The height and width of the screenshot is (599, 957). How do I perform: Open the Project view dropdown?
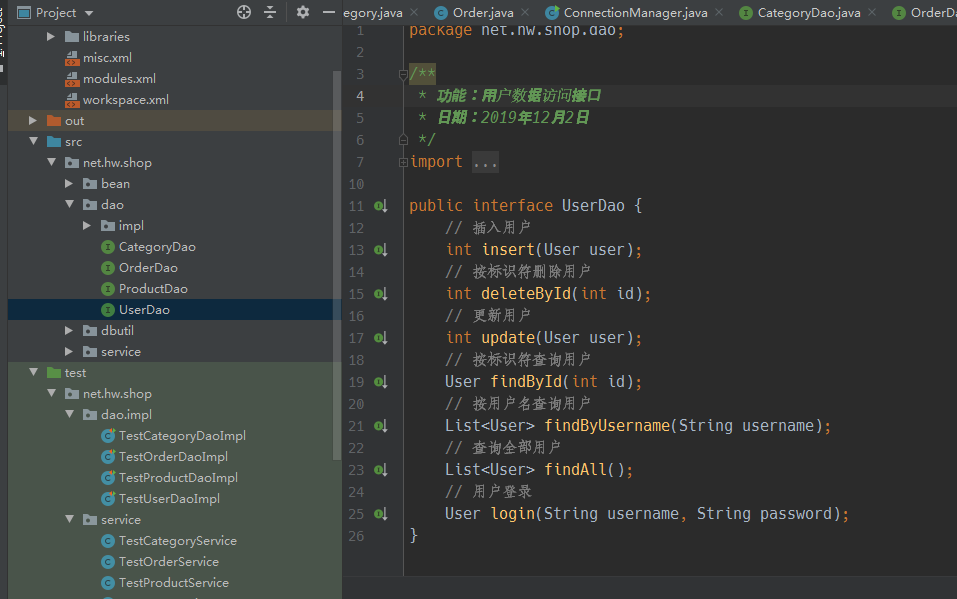pyautogui.click(x=89, y=13)
